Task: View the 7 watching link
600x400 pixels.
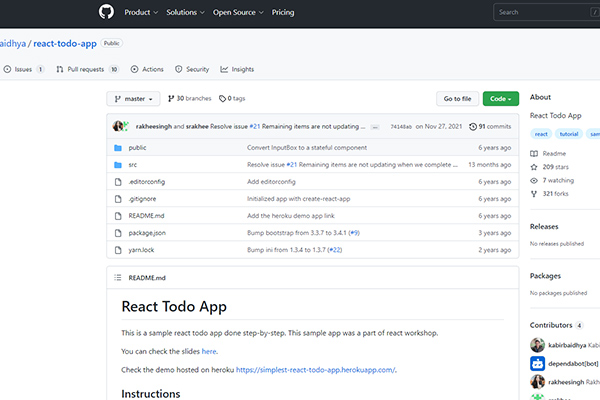Action: tap(552, 180)
